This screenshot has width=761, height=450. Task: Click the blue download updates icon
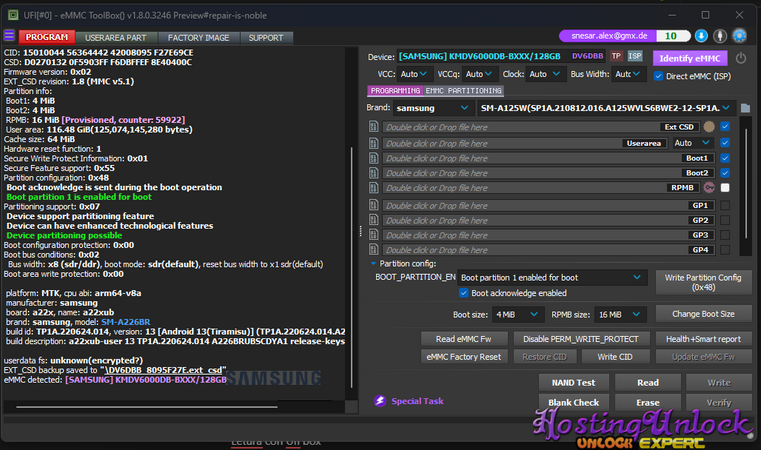point(700,35)
